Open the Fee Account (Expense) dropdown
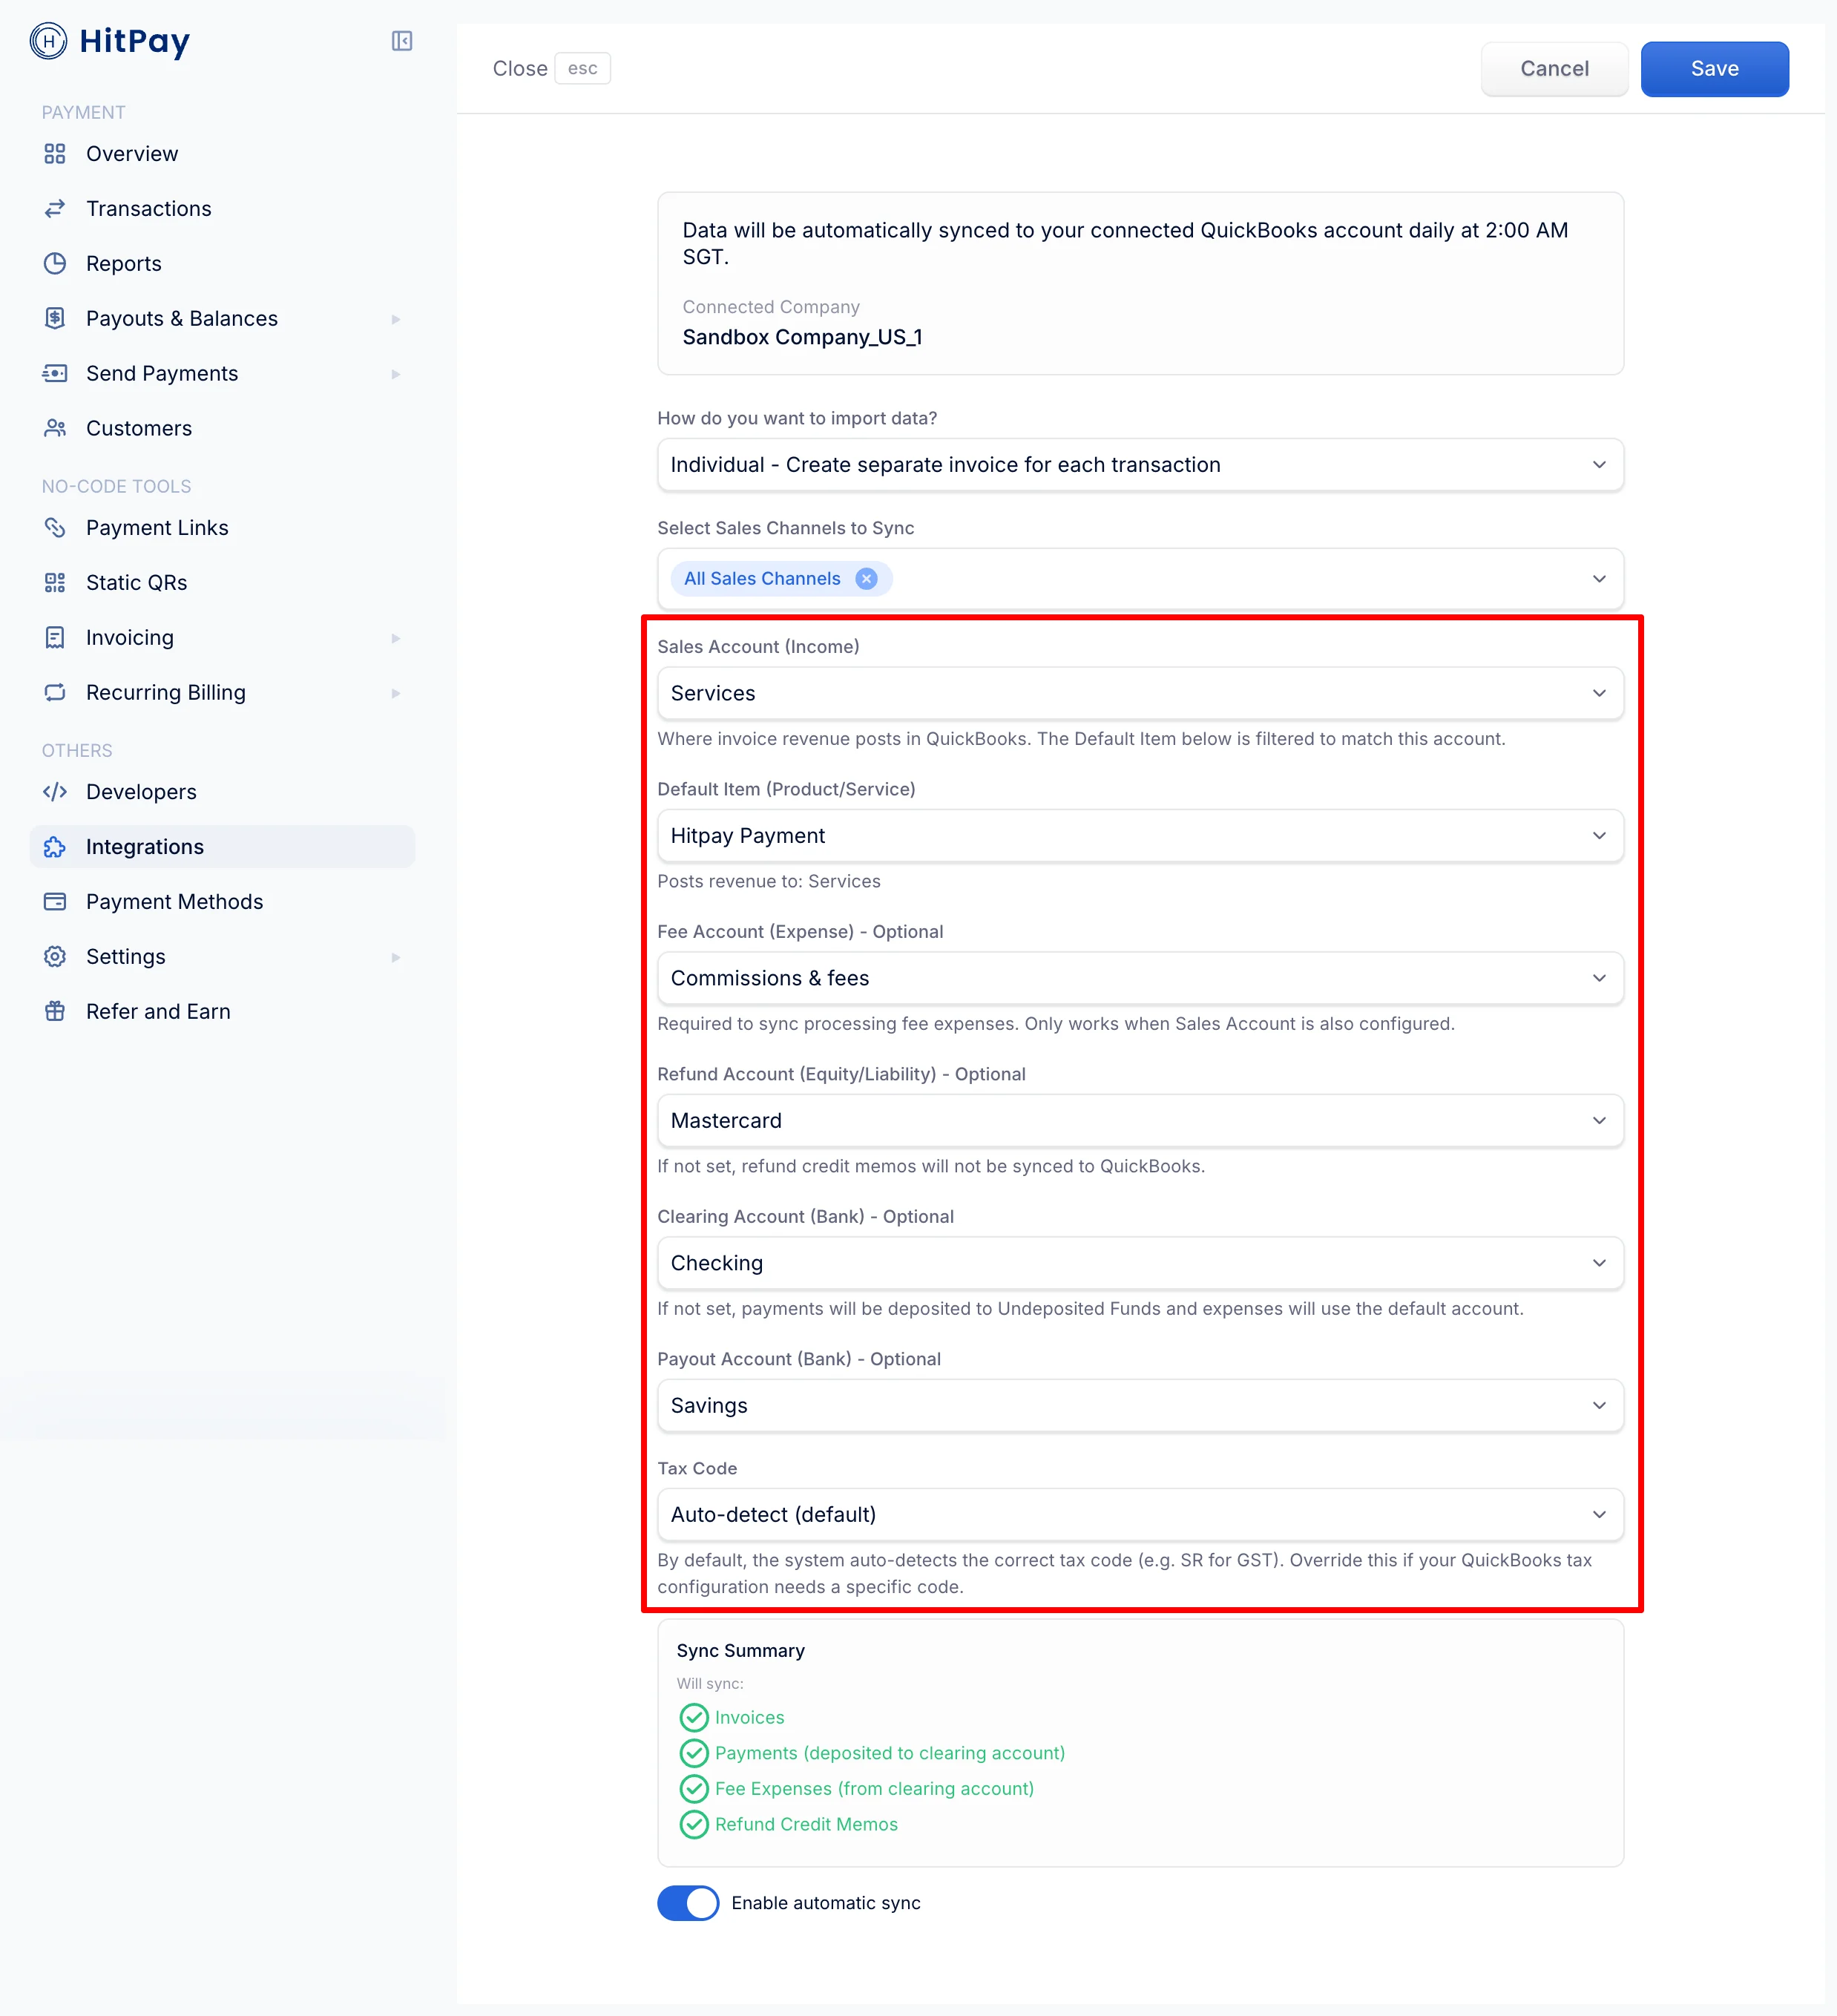The height and width of the screenshot is (2016, 1837). tap(1140, 978)
